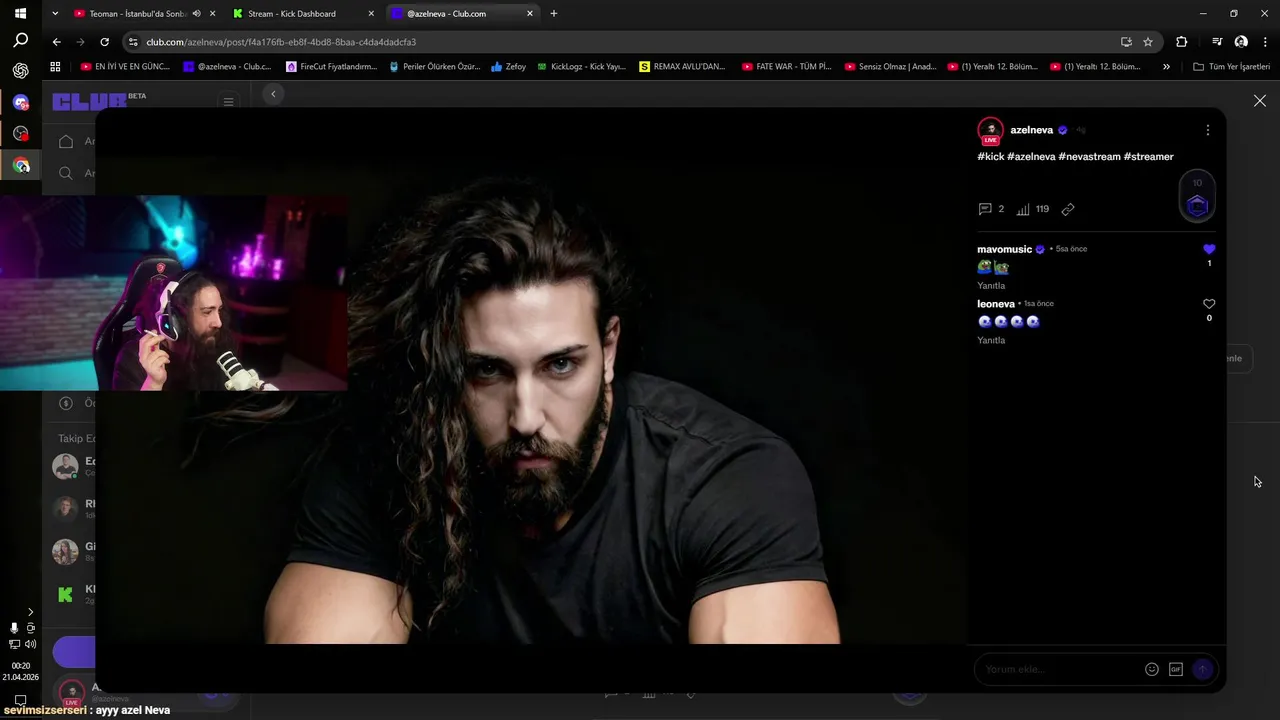This screenshot has width=1280, height=720.
Task: Toggle the Club sidebar hamburger menu
Action: coord(228,102)
